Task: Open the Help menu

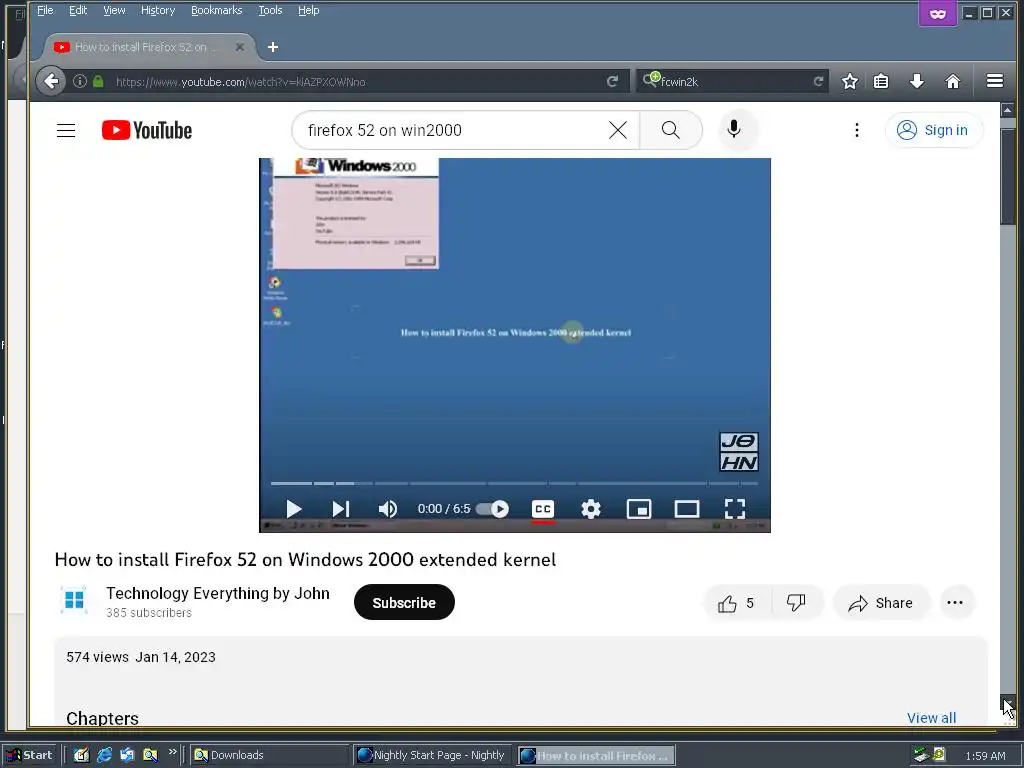Action: pos(309,10)
